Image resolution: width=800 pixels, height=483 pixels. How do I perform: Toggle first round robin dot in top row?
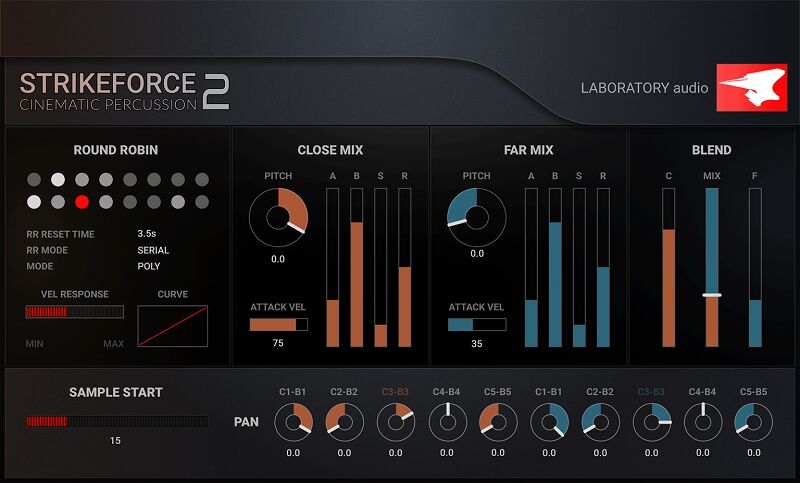34,180
